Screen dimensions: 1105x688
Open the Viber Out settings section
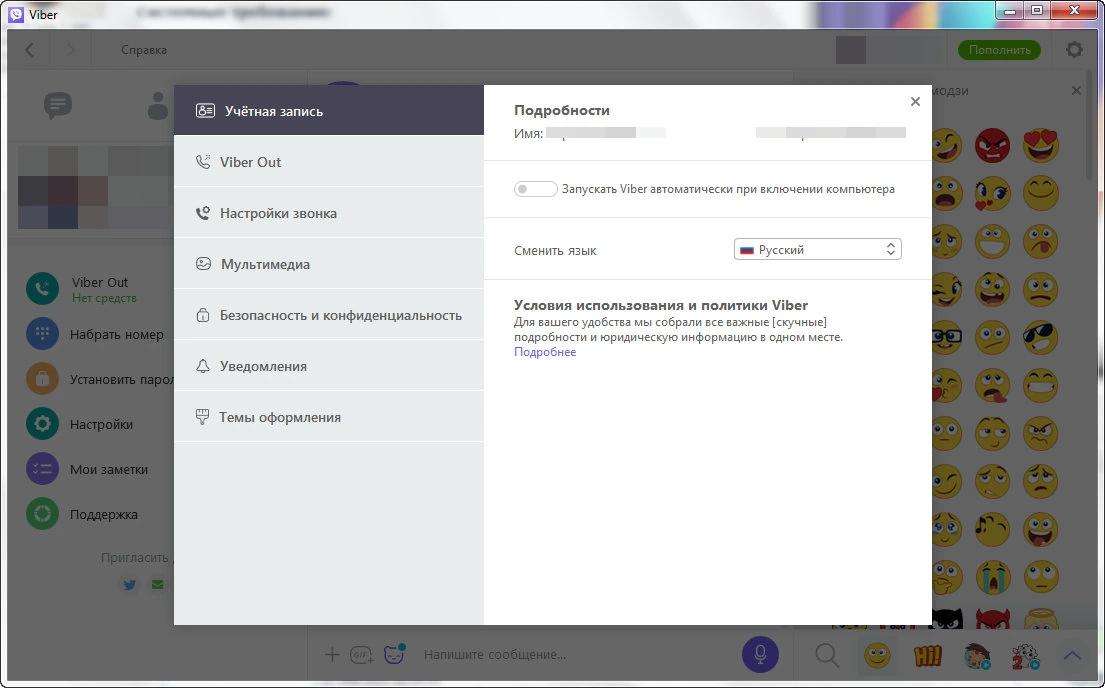click(328, 161)
